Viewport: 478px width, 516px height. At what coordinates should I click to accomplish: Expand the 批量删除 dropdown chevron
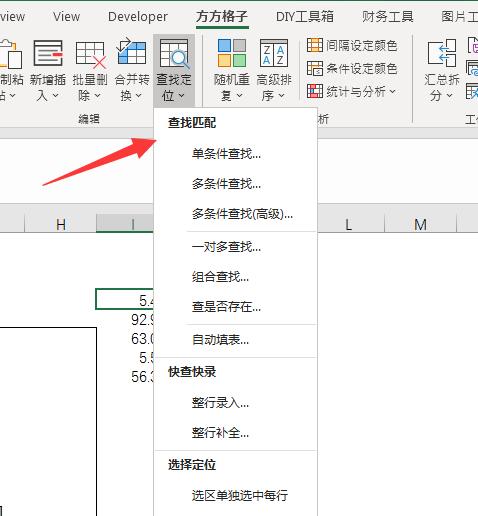pyautogui.click(x=97, y=96)
